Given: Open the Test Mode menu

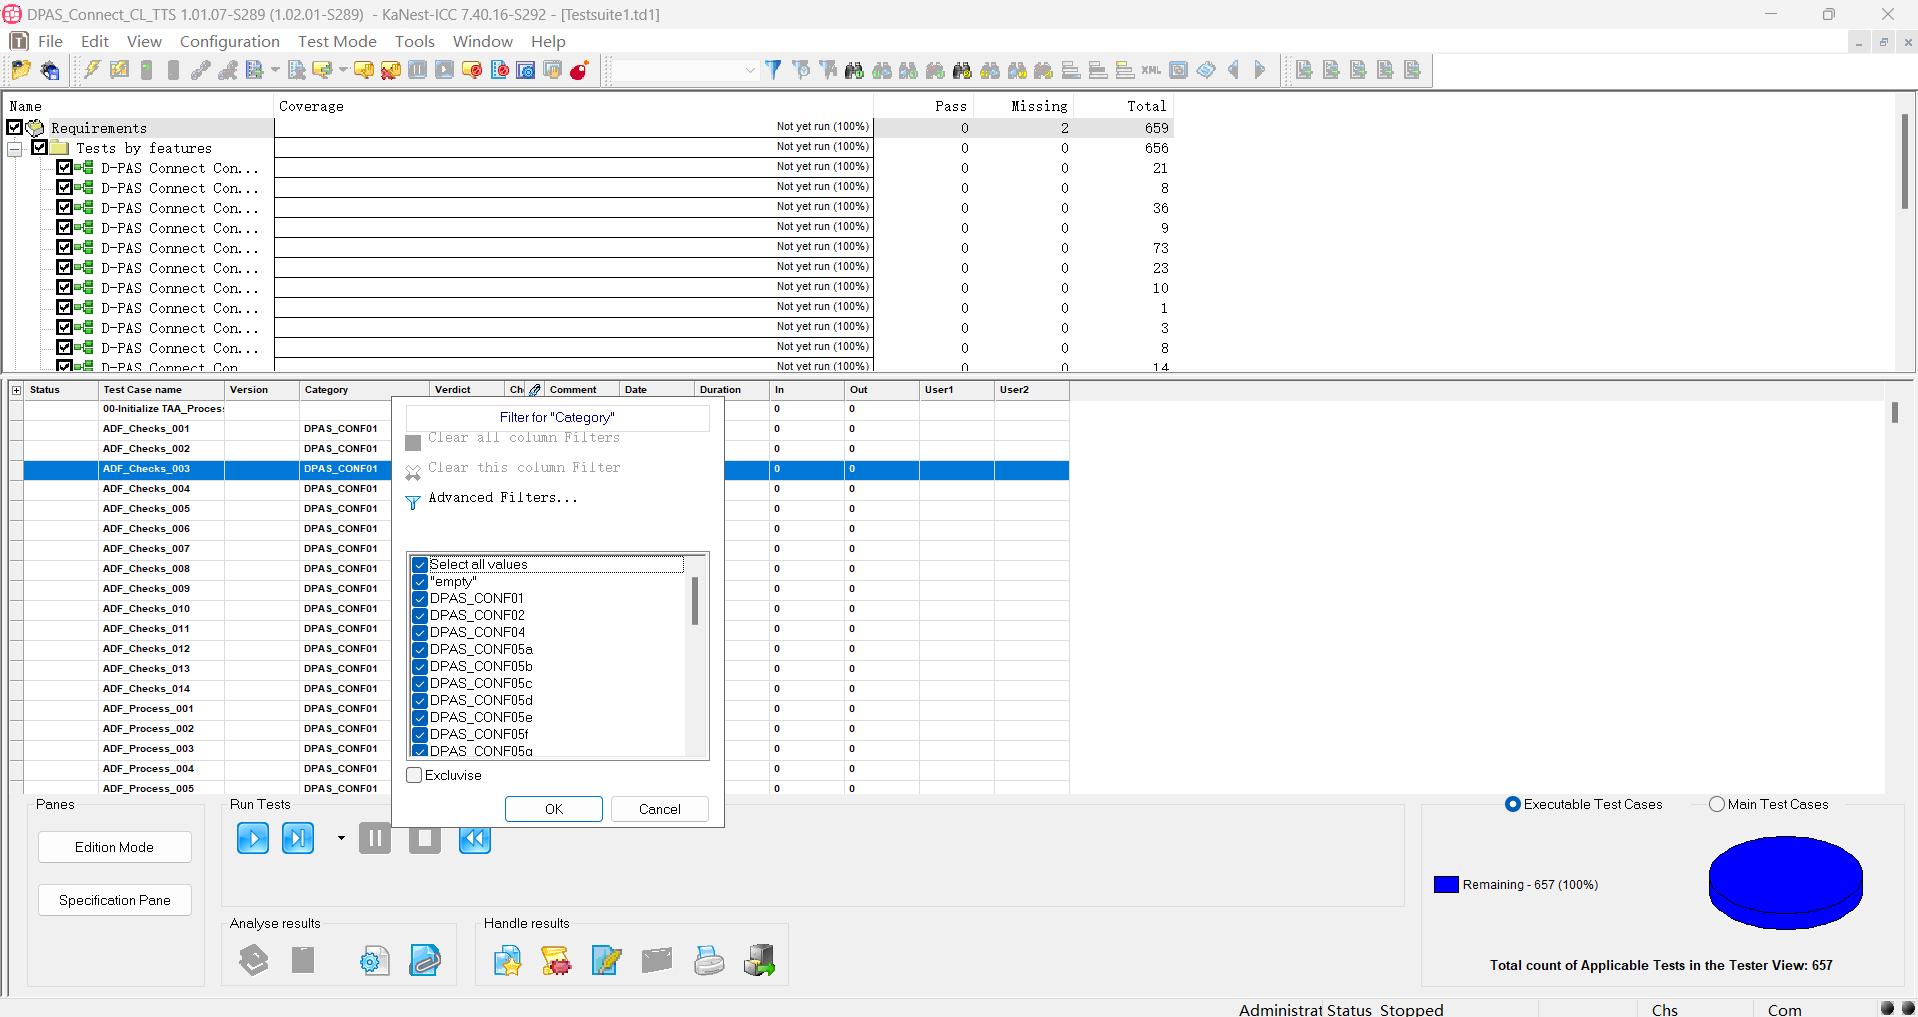Looking at the screenshot, I should 337,41.
